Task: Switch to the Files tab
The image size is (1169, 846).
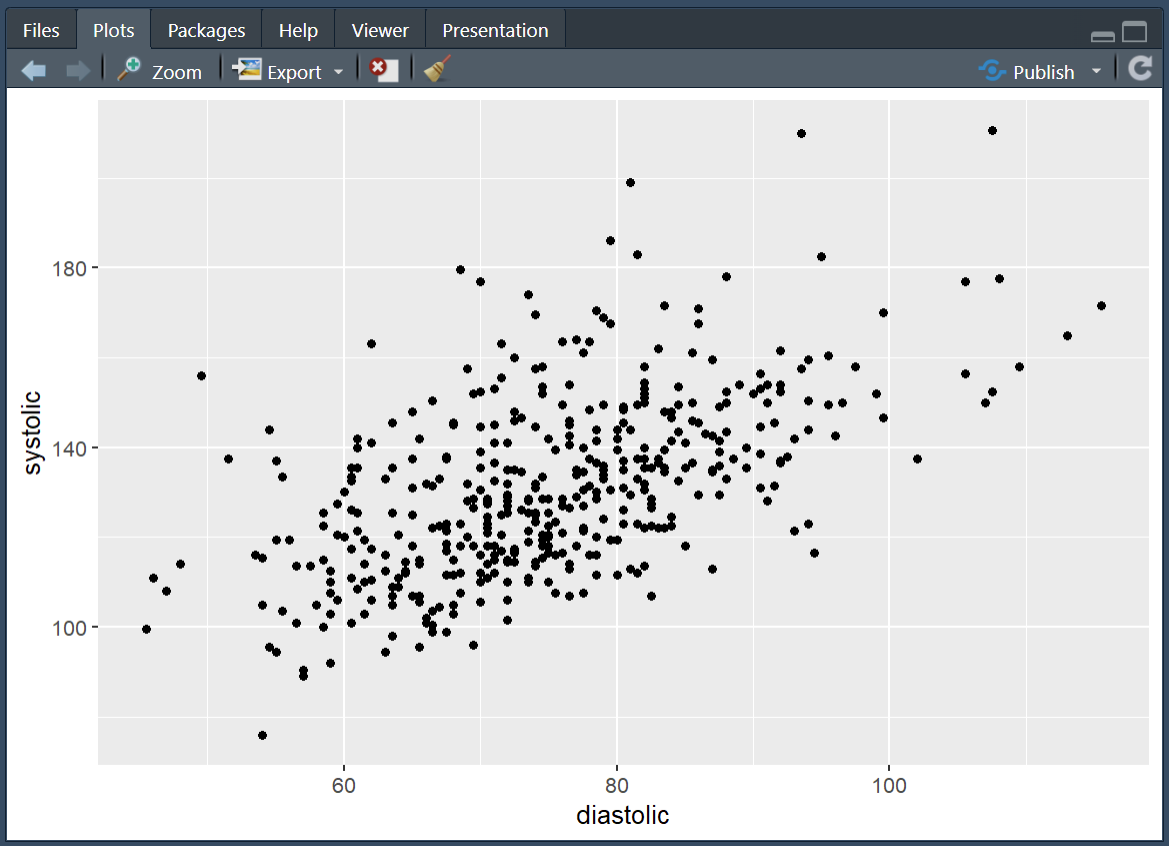Action: [x=41, y=30]
